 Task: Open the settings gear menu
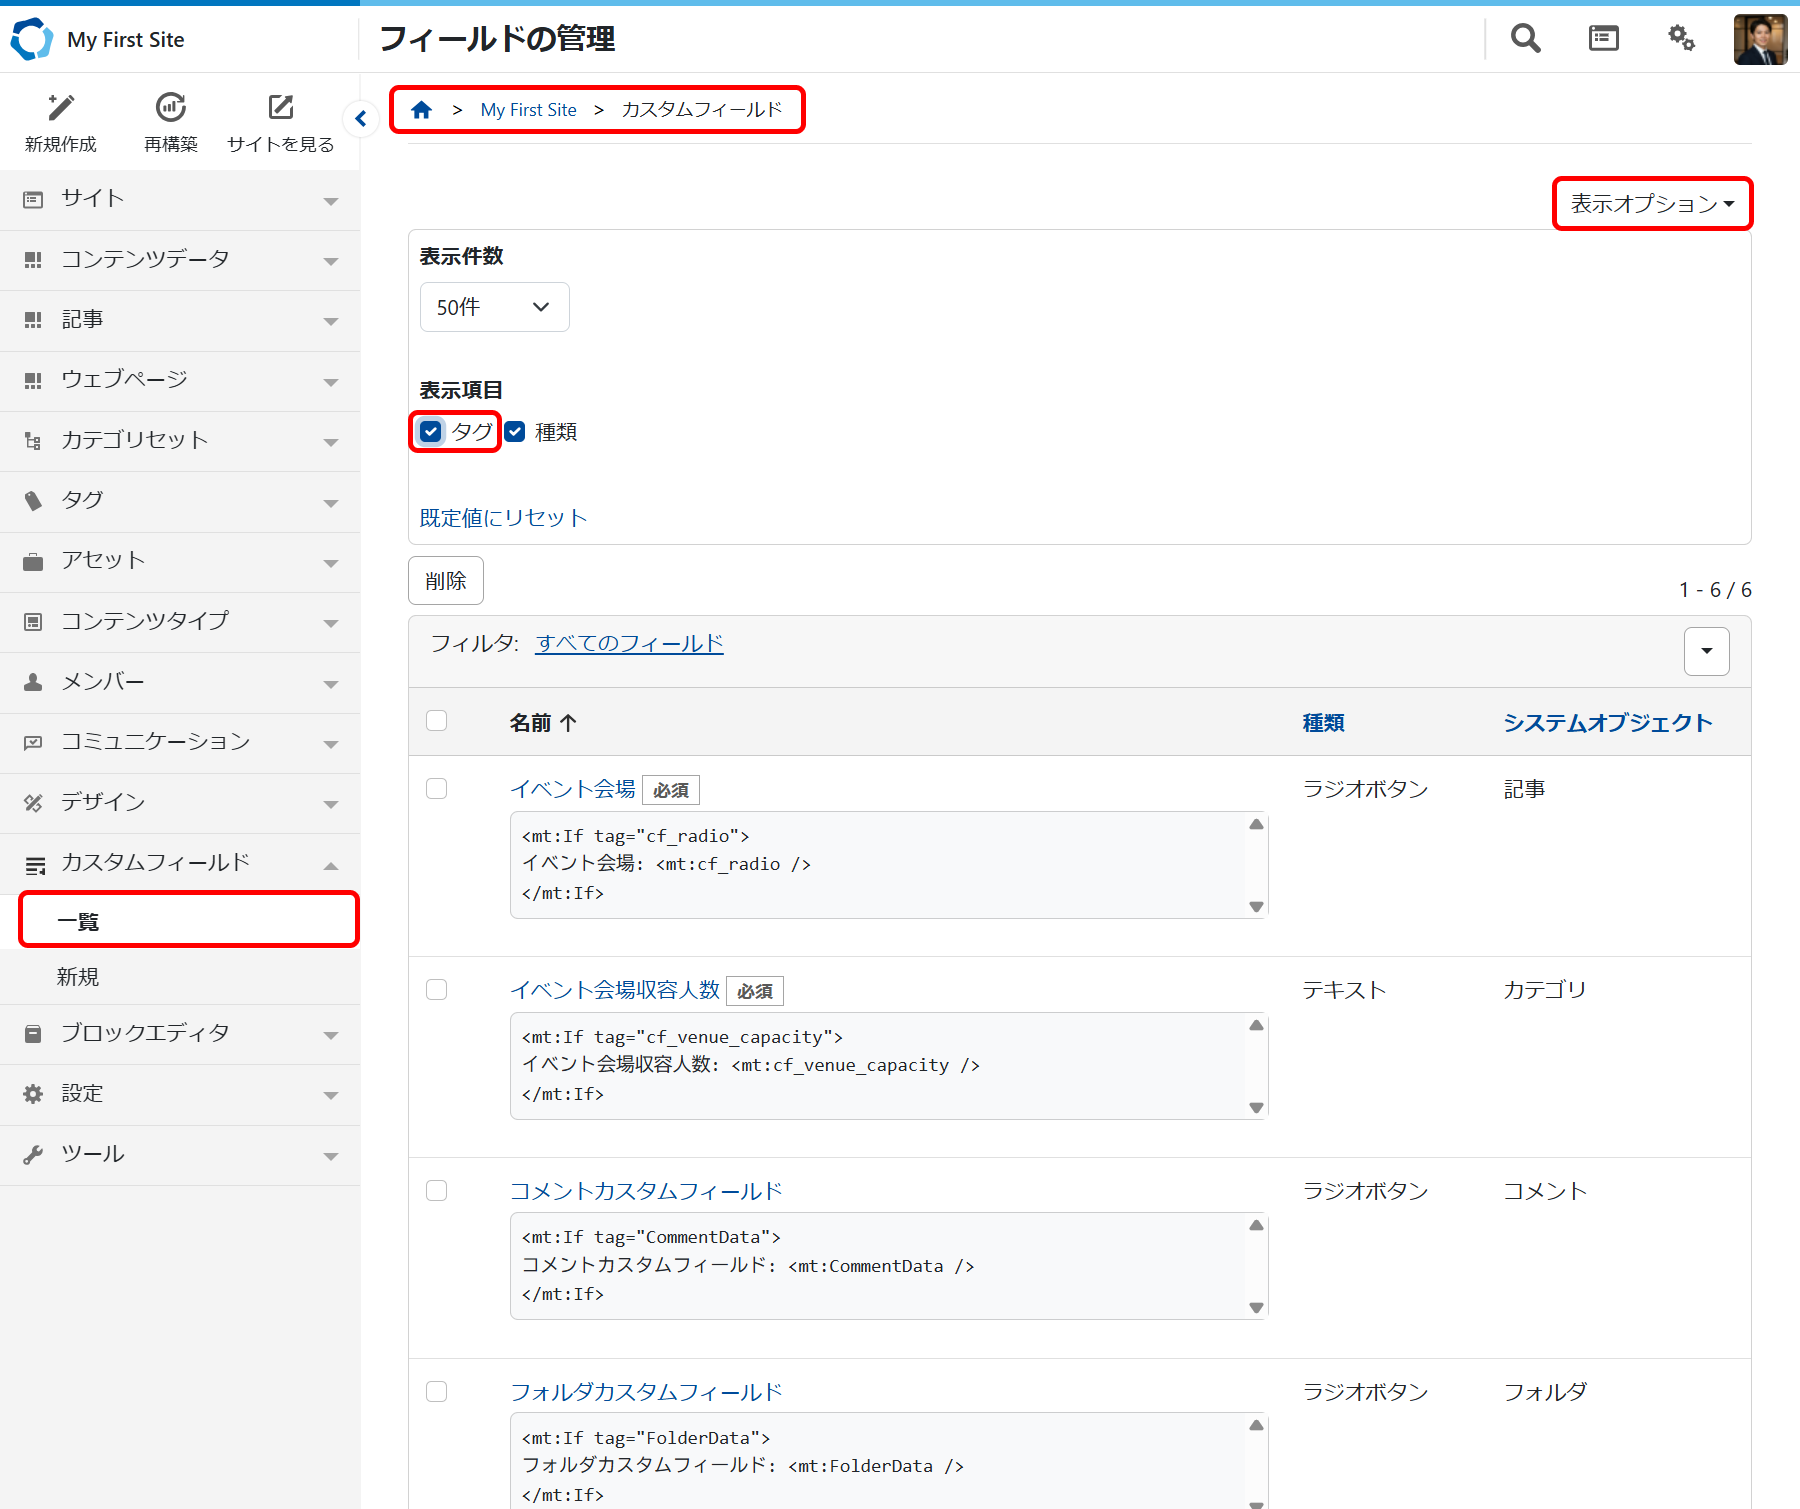pos(1681,38)
